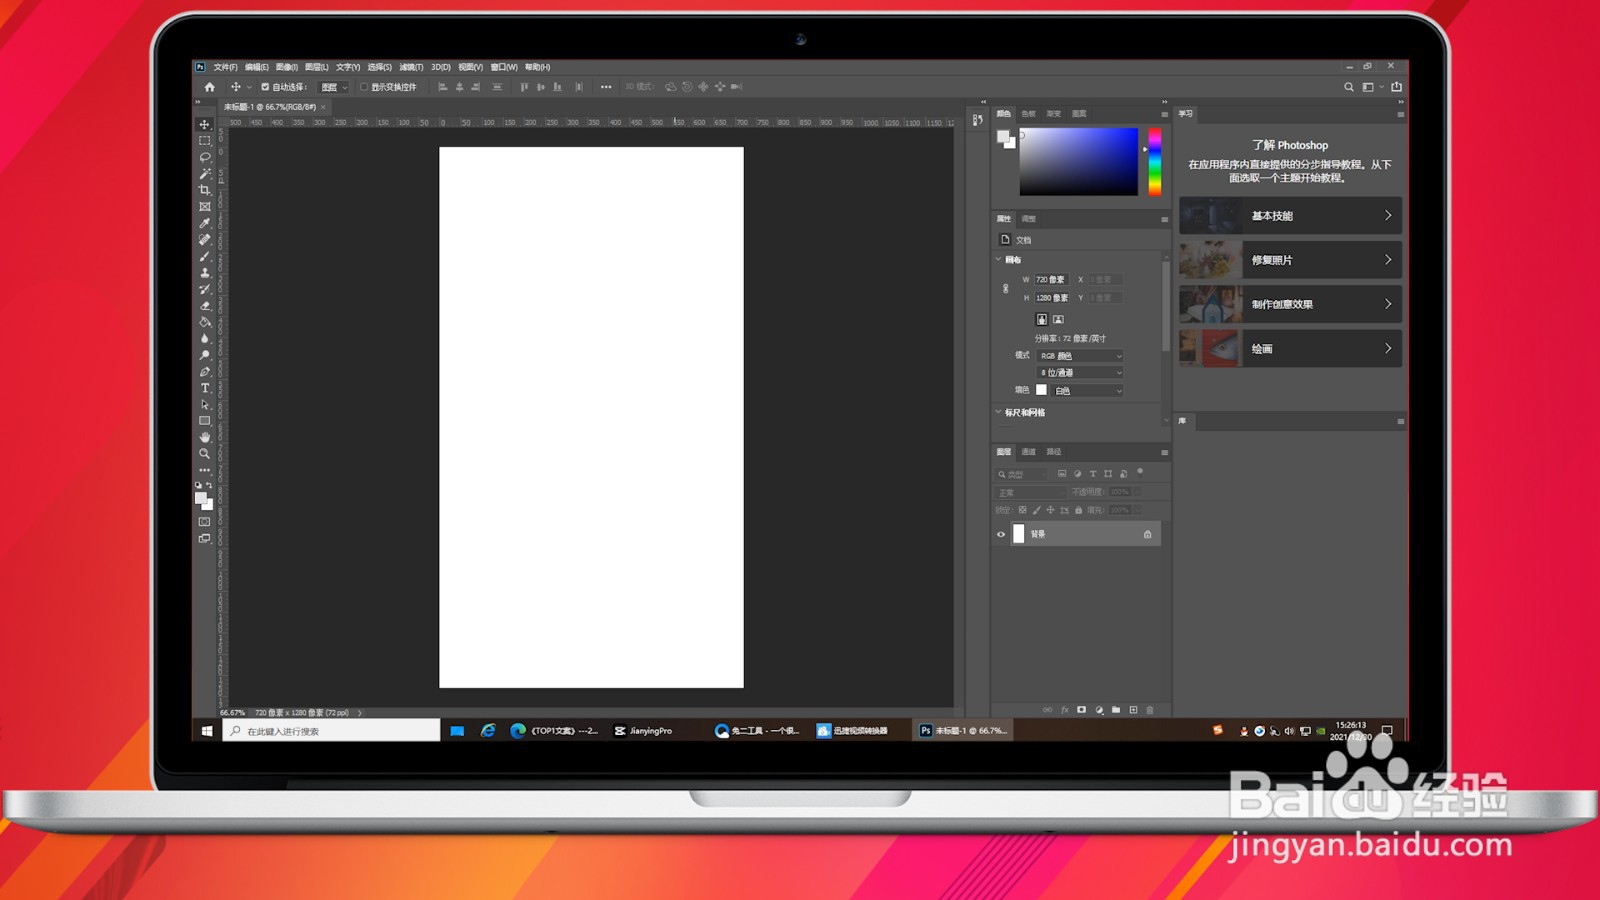
Task: Select the Eyedropper tool
Action: click(x=205, y=223)
